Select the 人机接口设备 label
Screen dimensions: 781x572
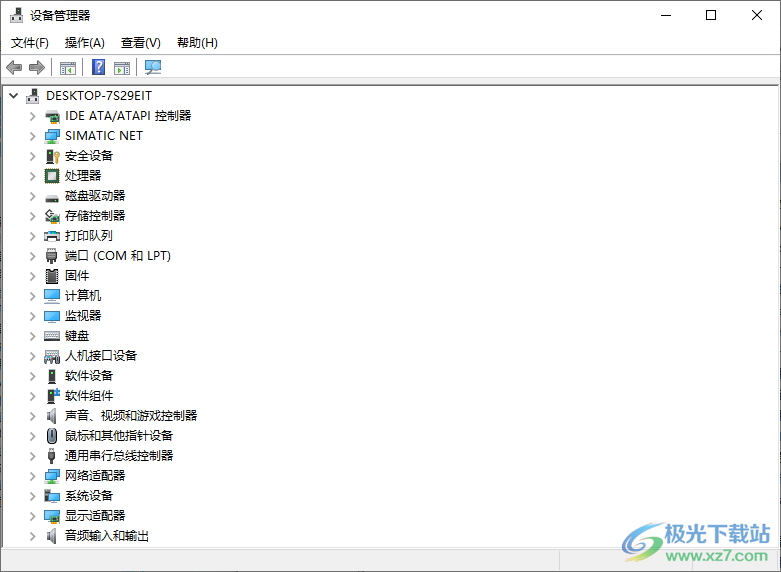tap(101, 356)
